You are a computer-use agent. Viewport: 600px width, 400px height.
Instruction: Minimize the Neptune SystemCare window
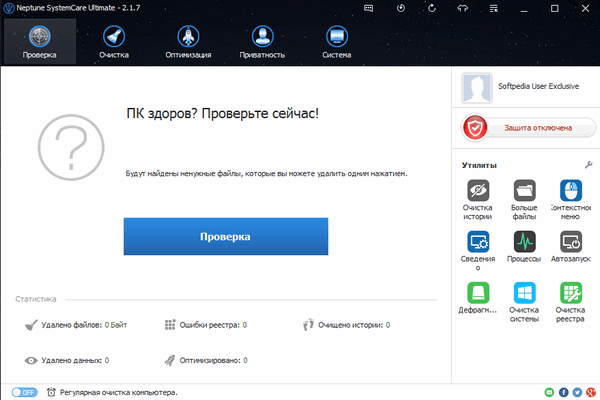point(524,8)
